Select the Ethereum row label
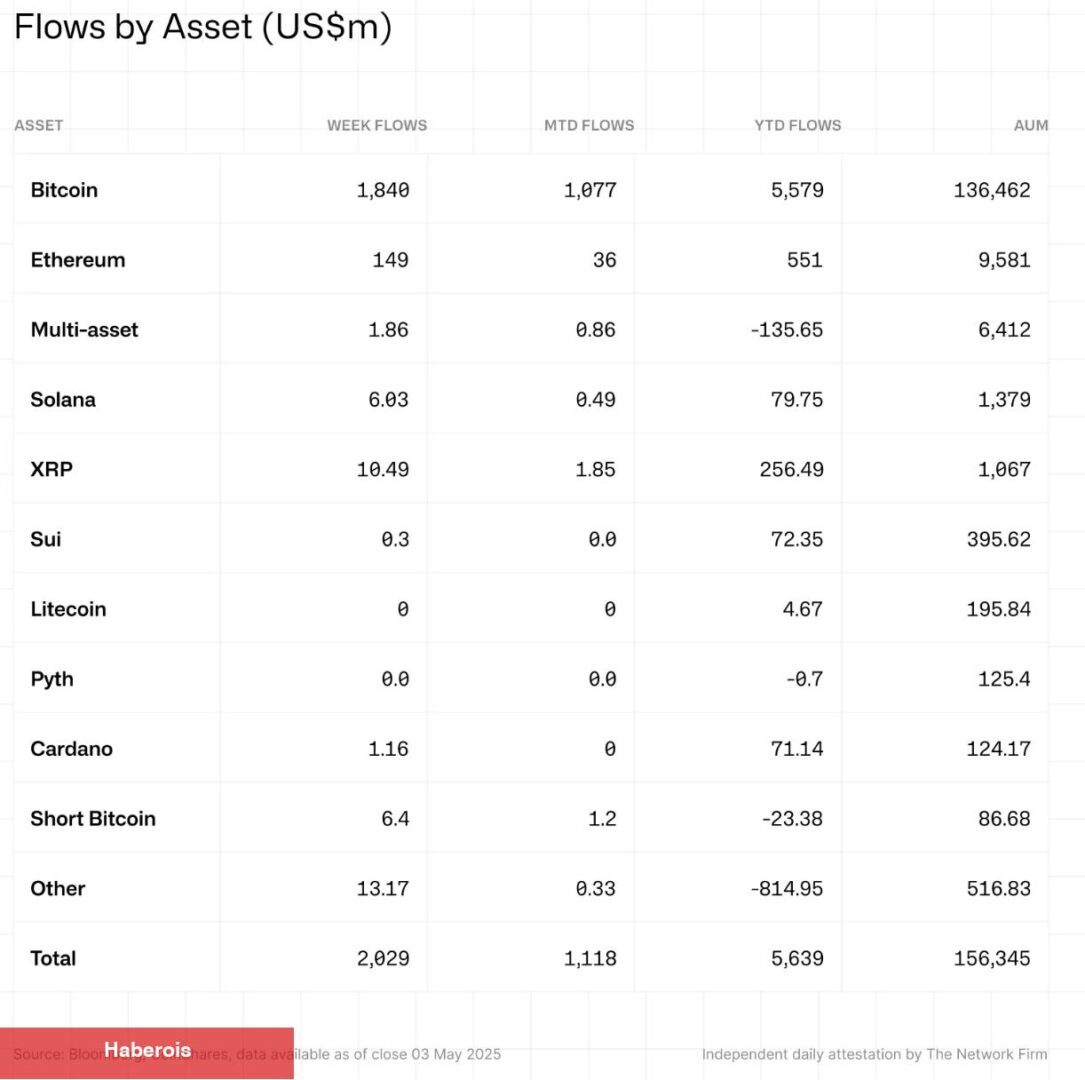1085x1080 pixels. 78,260
